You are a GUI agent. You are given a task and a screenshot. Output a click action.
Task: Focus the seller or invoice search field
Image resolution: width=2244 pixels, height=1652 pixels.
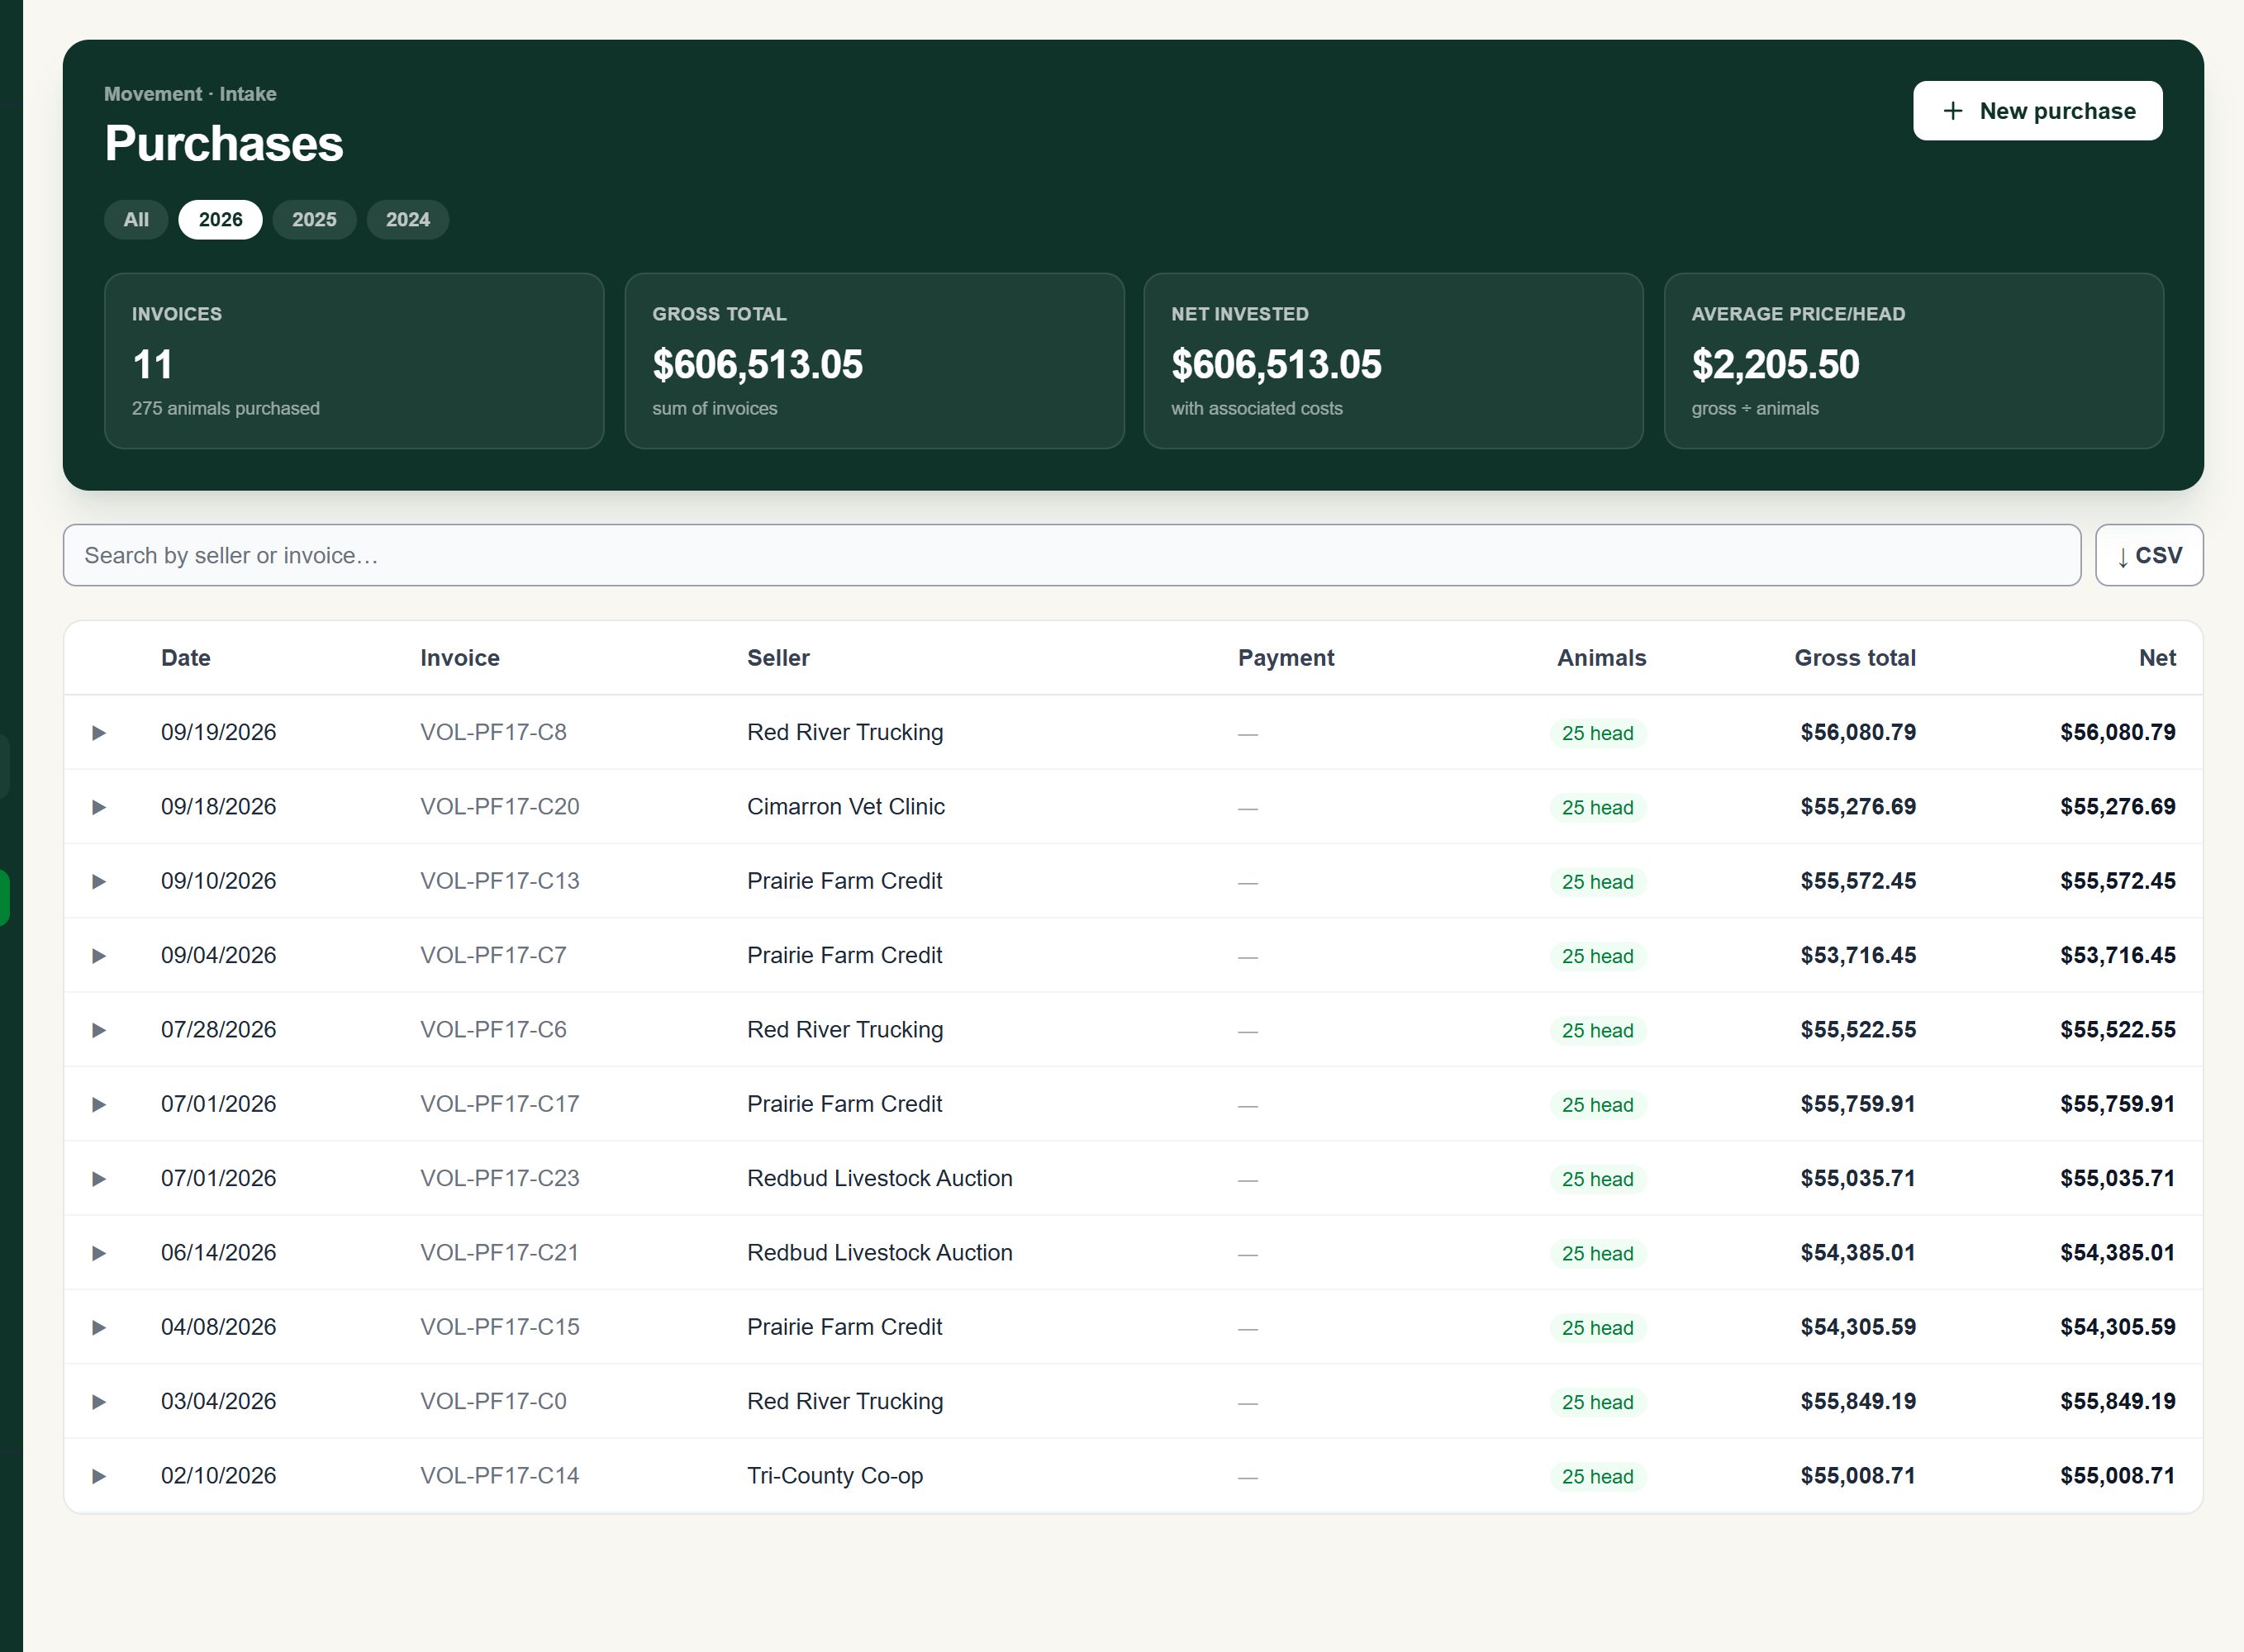pyautogui.click(x=1072, y=555)
